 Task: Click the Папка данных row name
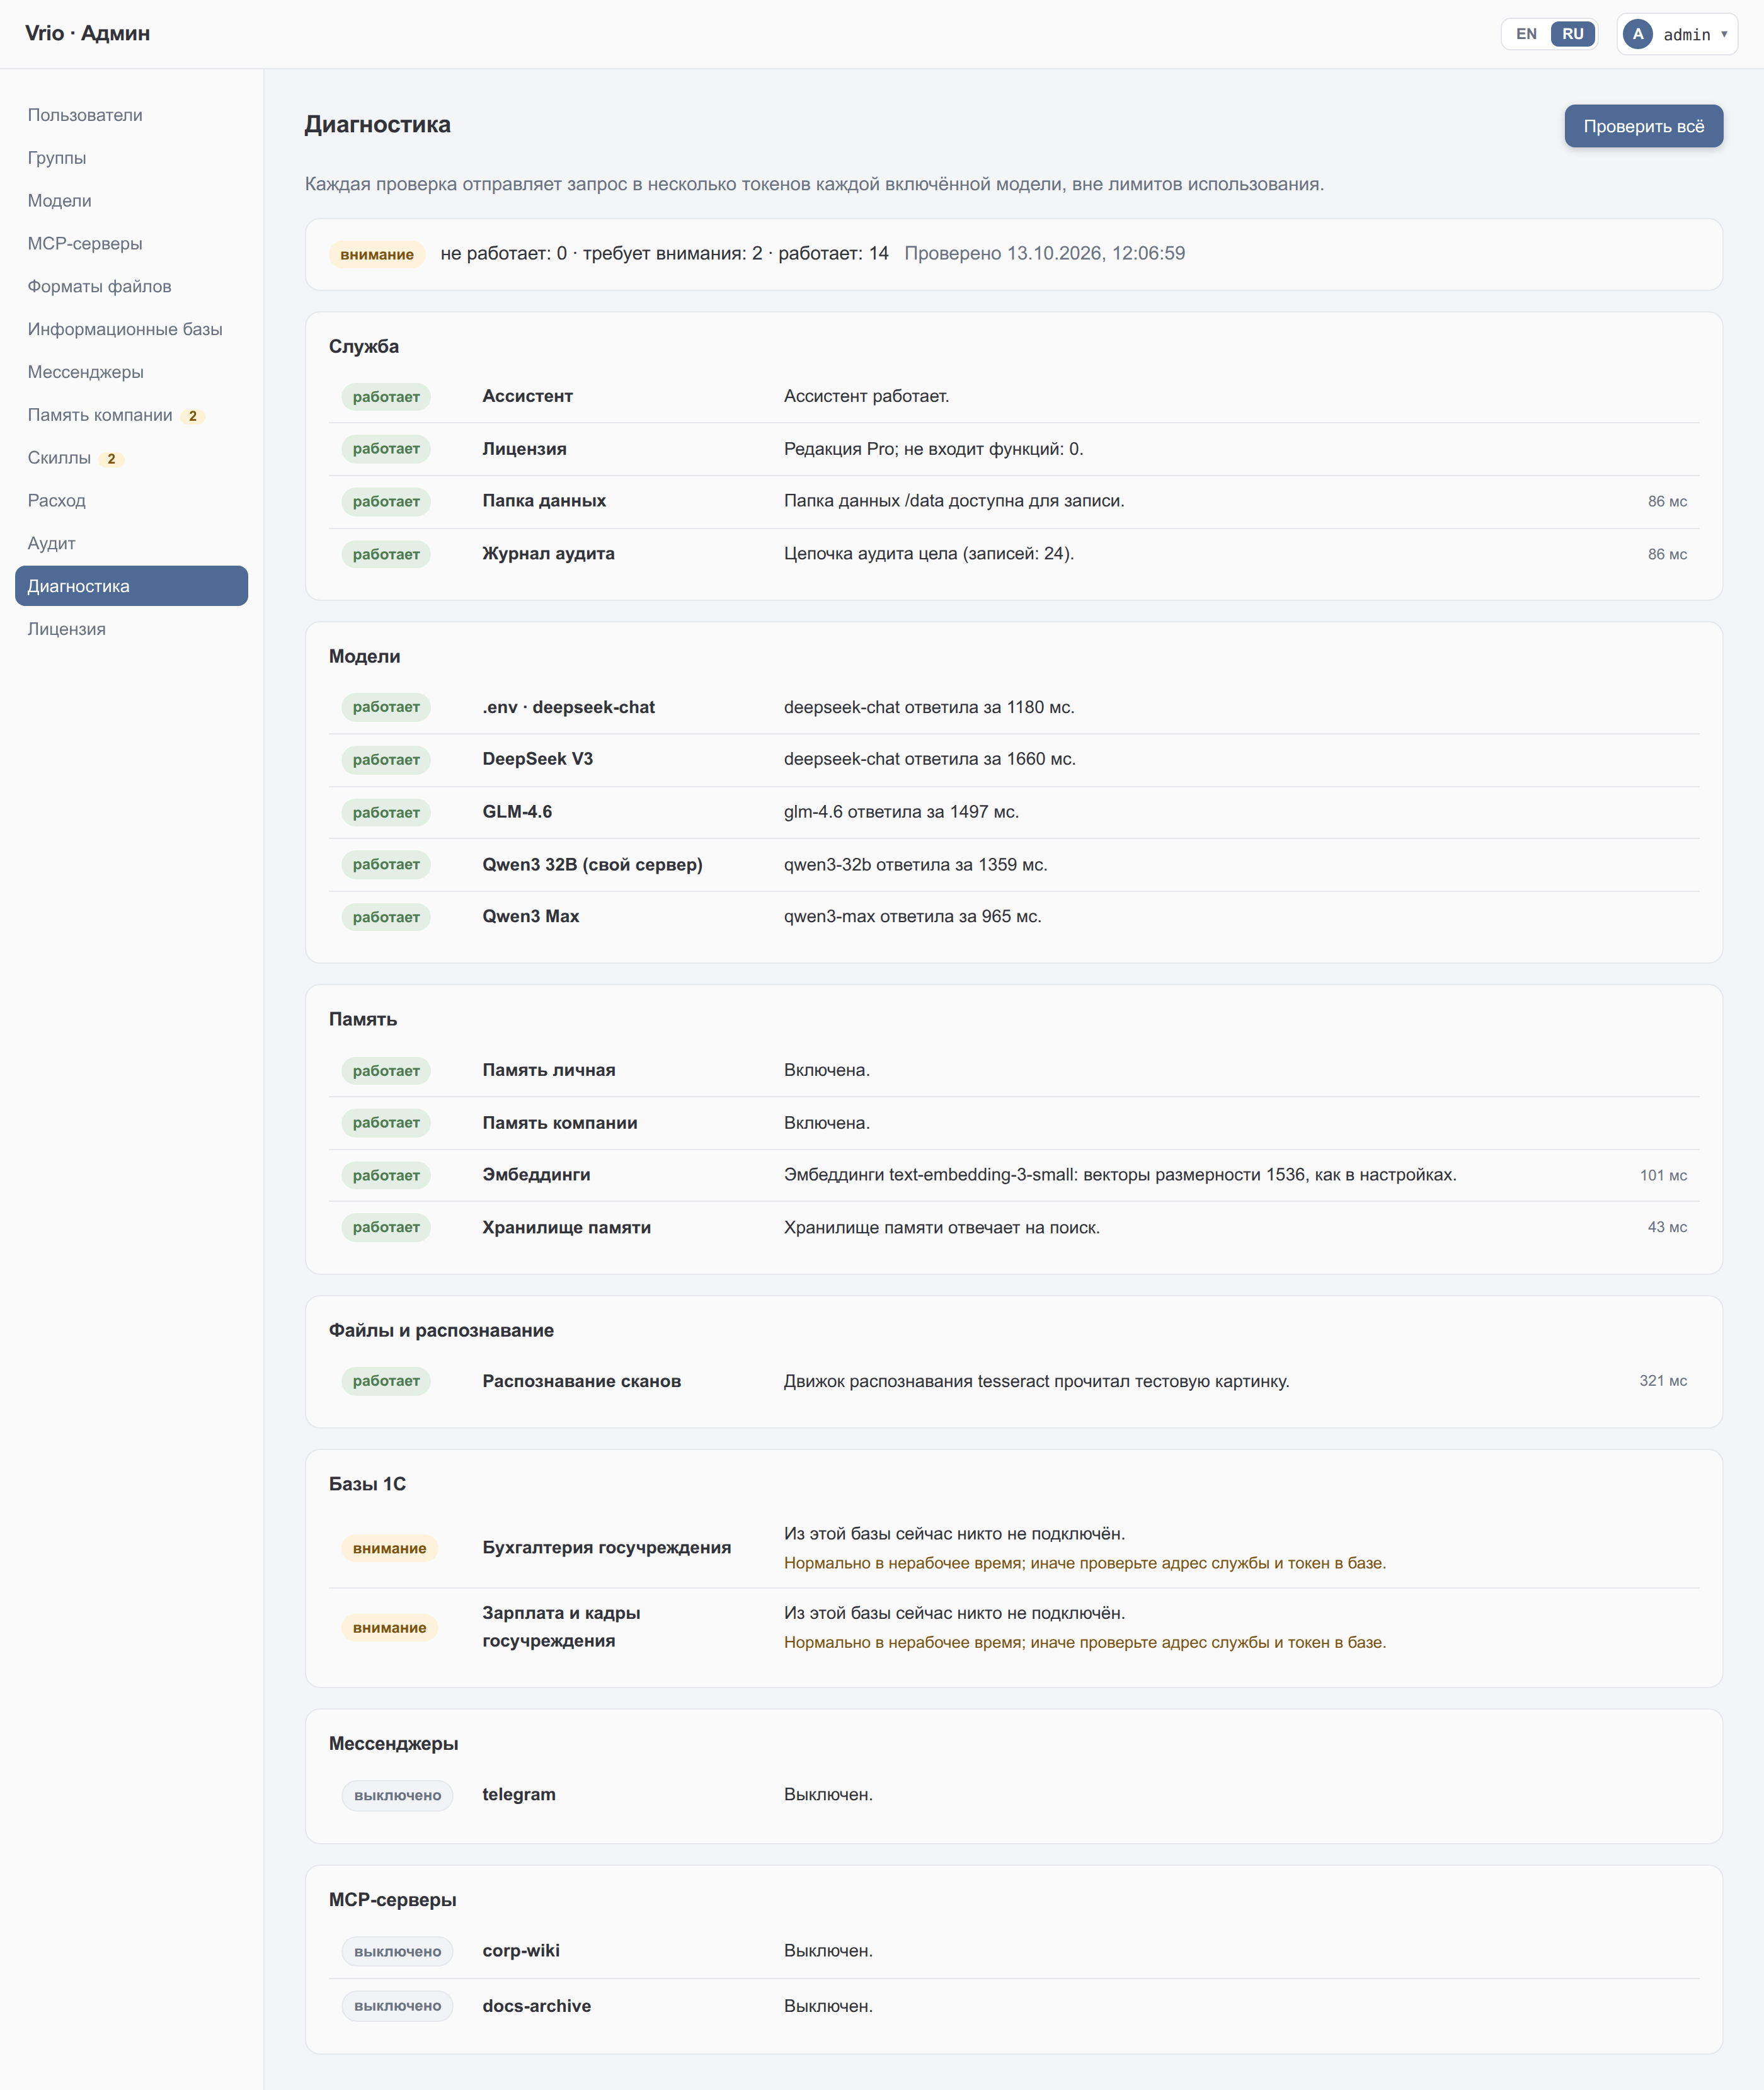tap(544, 500)
